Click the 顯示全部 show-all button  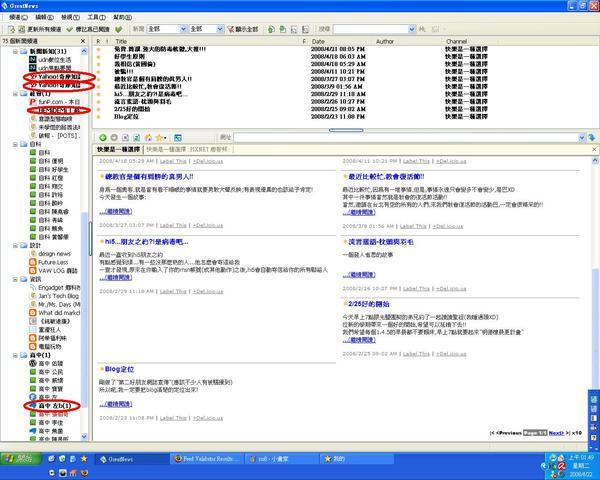pos(243,29)
